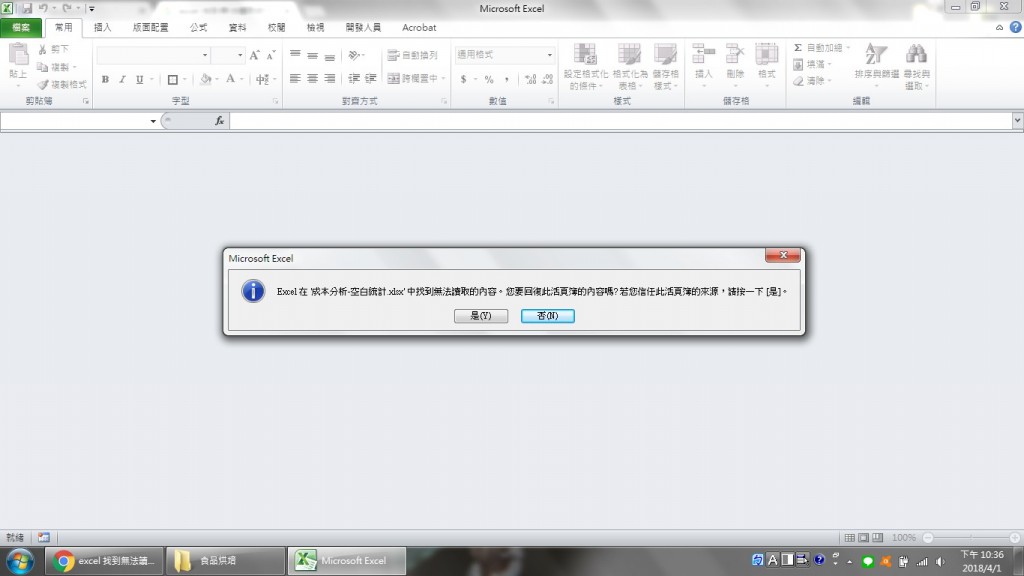This screenshot has width=1024, height=576.
Task: Click the Insert Function fx icon
Action: click(219, 121)
